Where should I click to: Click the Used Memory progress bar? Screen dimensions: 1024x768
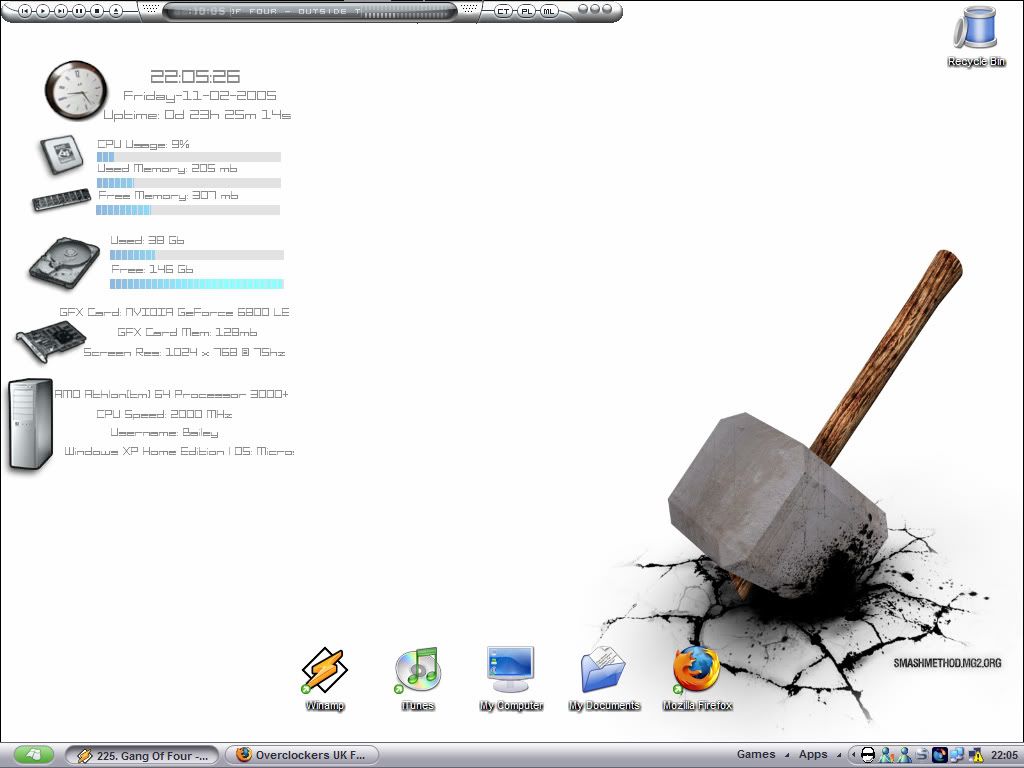click(x=189, y=184)
